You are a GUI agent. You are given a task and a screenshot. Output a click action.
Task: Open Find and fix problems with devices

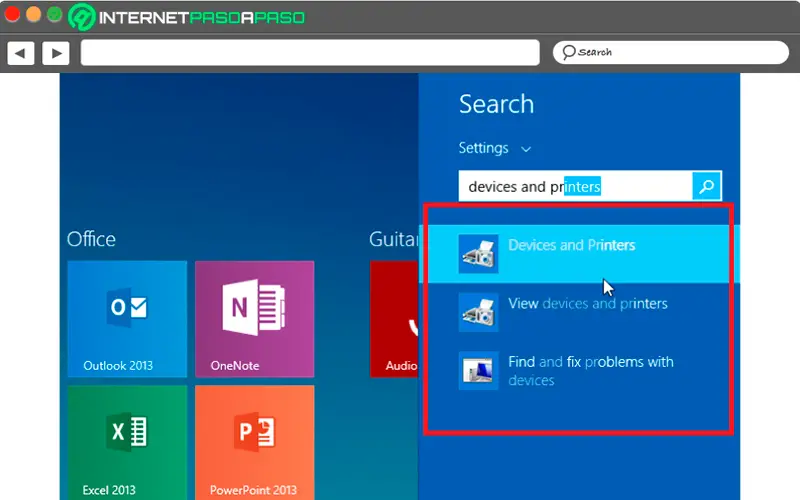(579, 371)
